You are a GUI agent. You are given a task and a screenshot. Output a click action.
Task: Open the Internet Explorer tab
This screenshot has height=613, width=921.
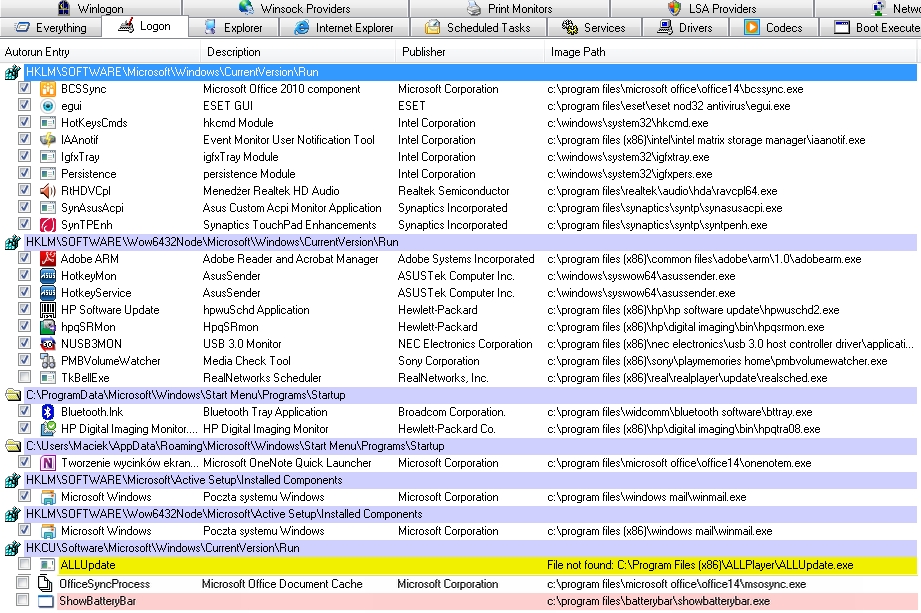click(x=344, y=28)
